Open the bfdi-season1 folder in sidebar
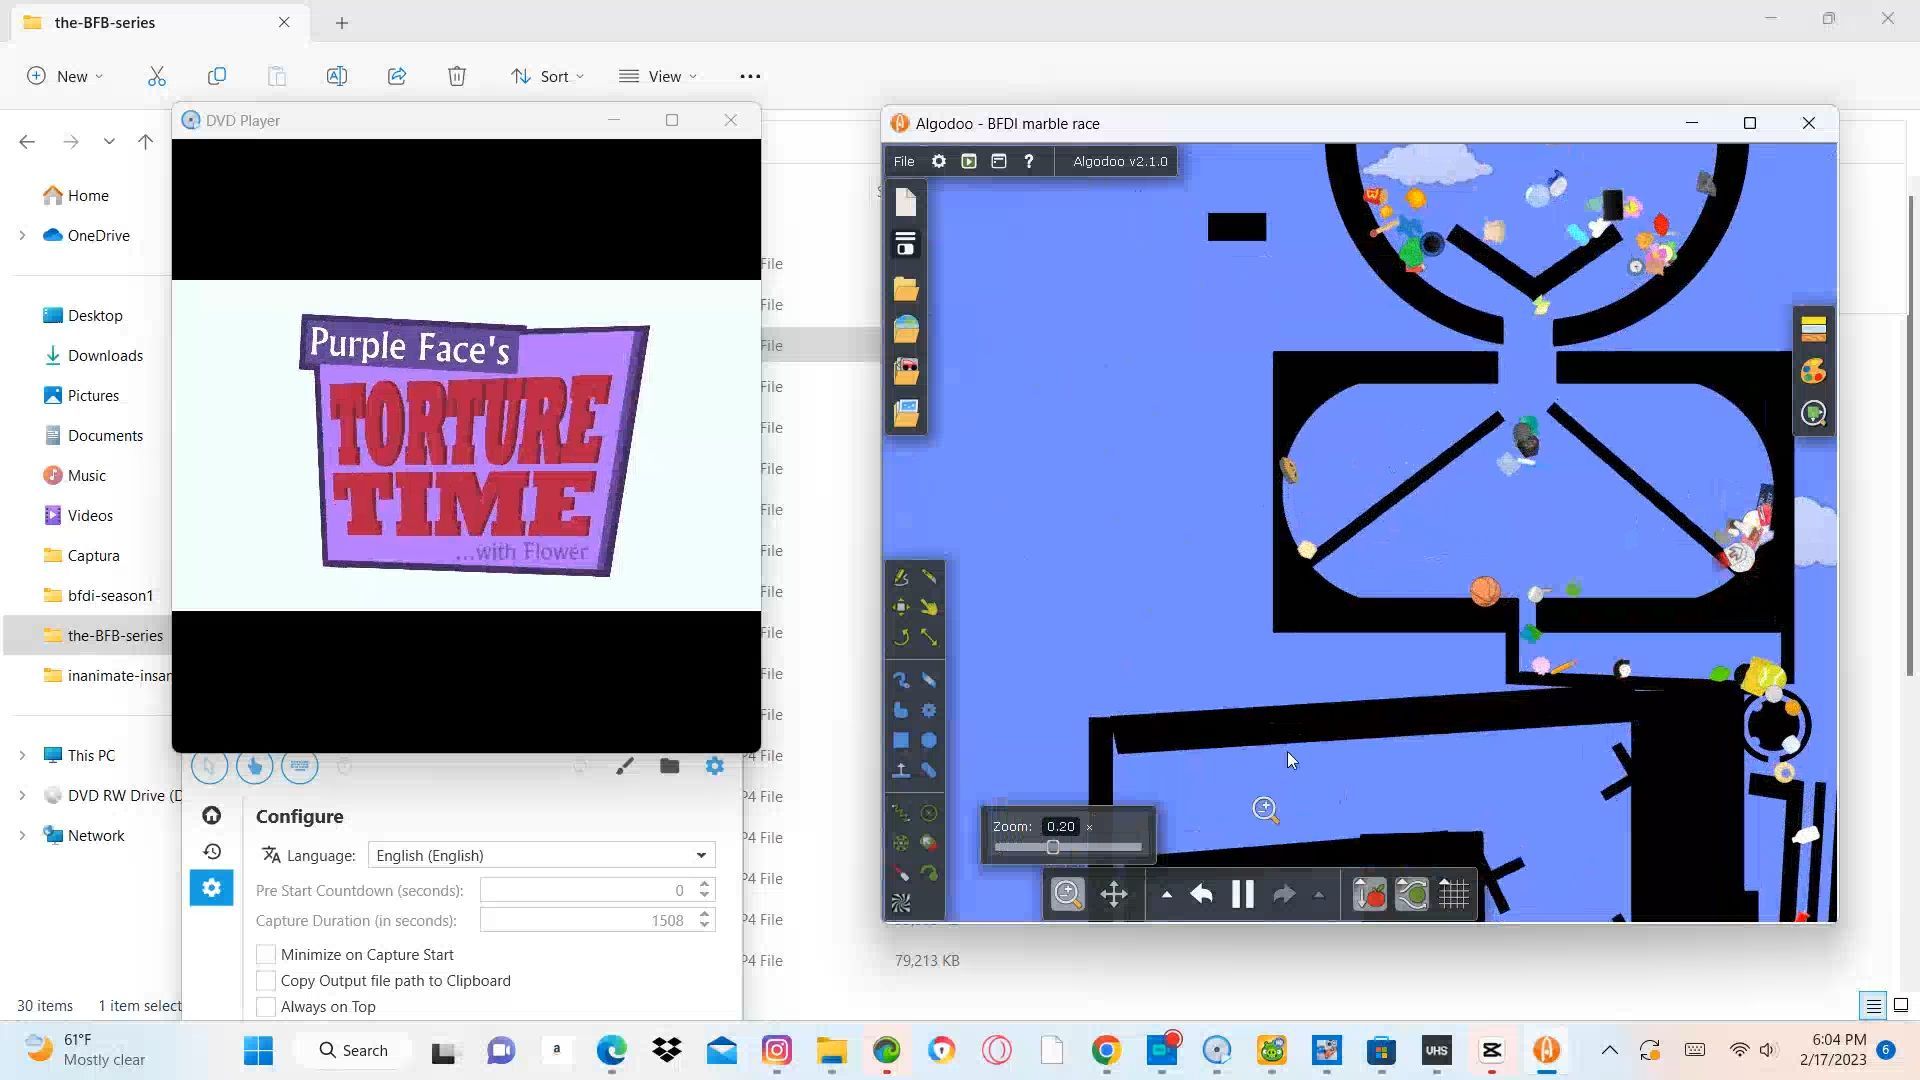1920x1080 pixels. [x=110, y=596]
